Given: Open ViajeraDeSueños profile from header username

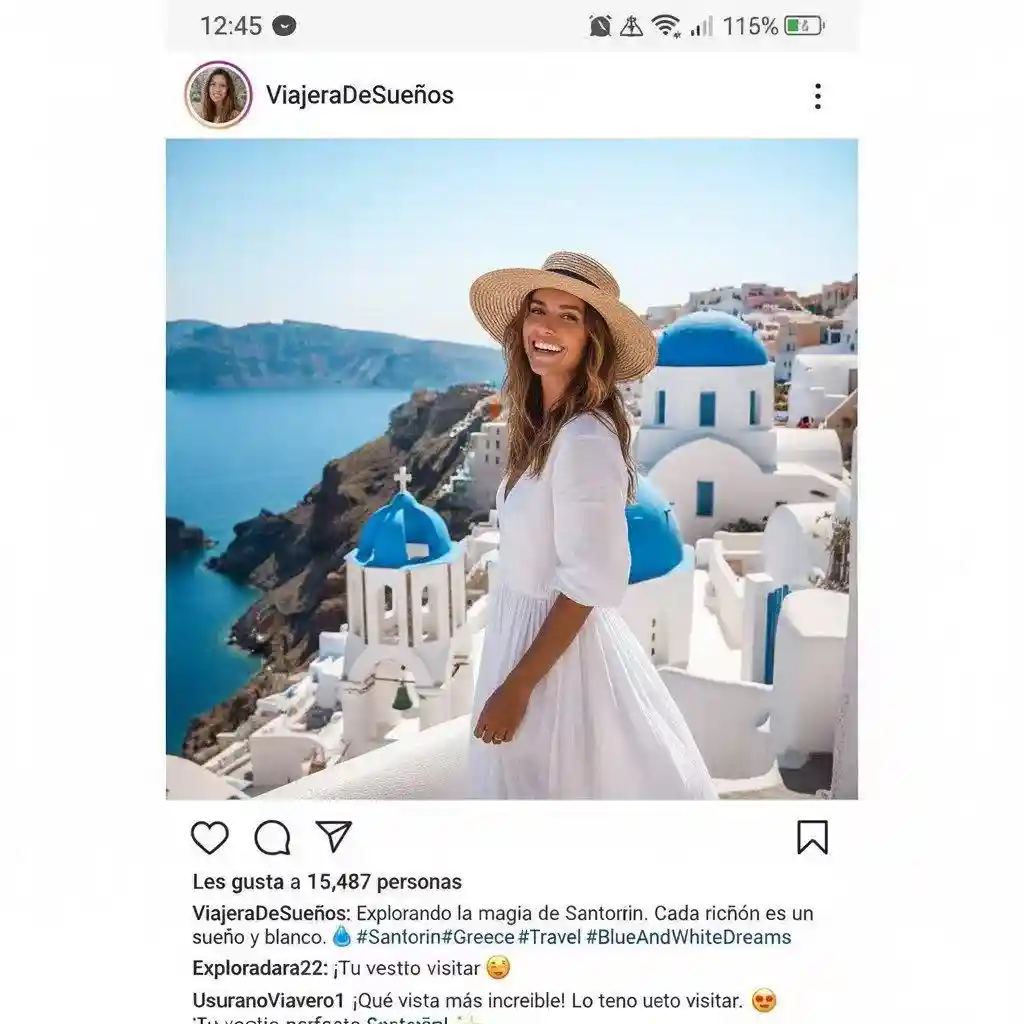Looking at the screenshot, I should click(x=359, y=95).
